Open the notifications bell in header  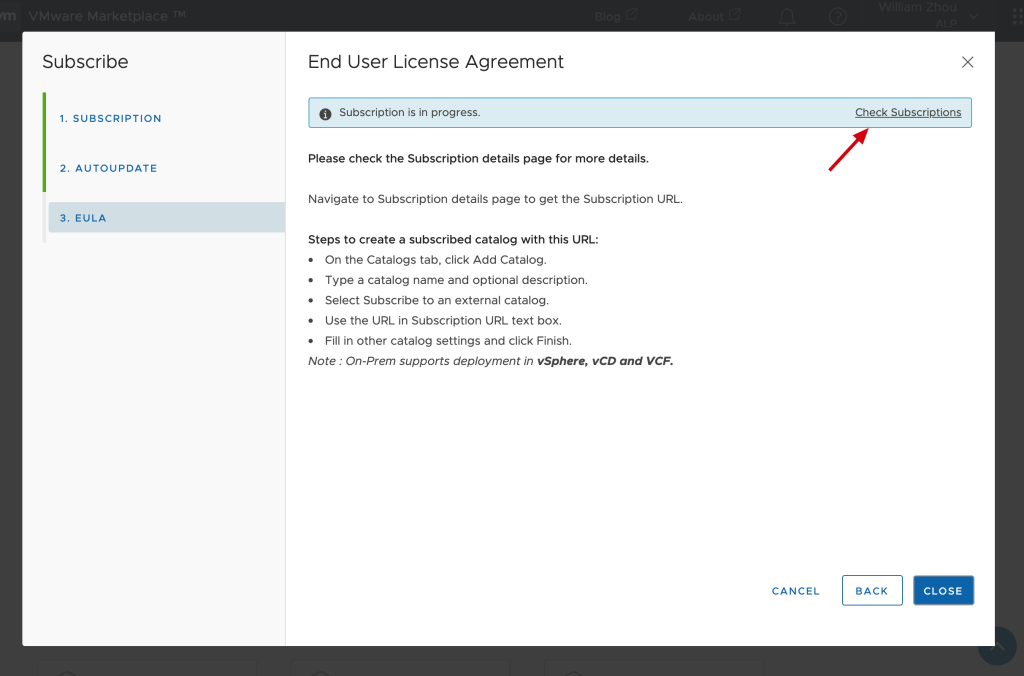pos(787,16)
